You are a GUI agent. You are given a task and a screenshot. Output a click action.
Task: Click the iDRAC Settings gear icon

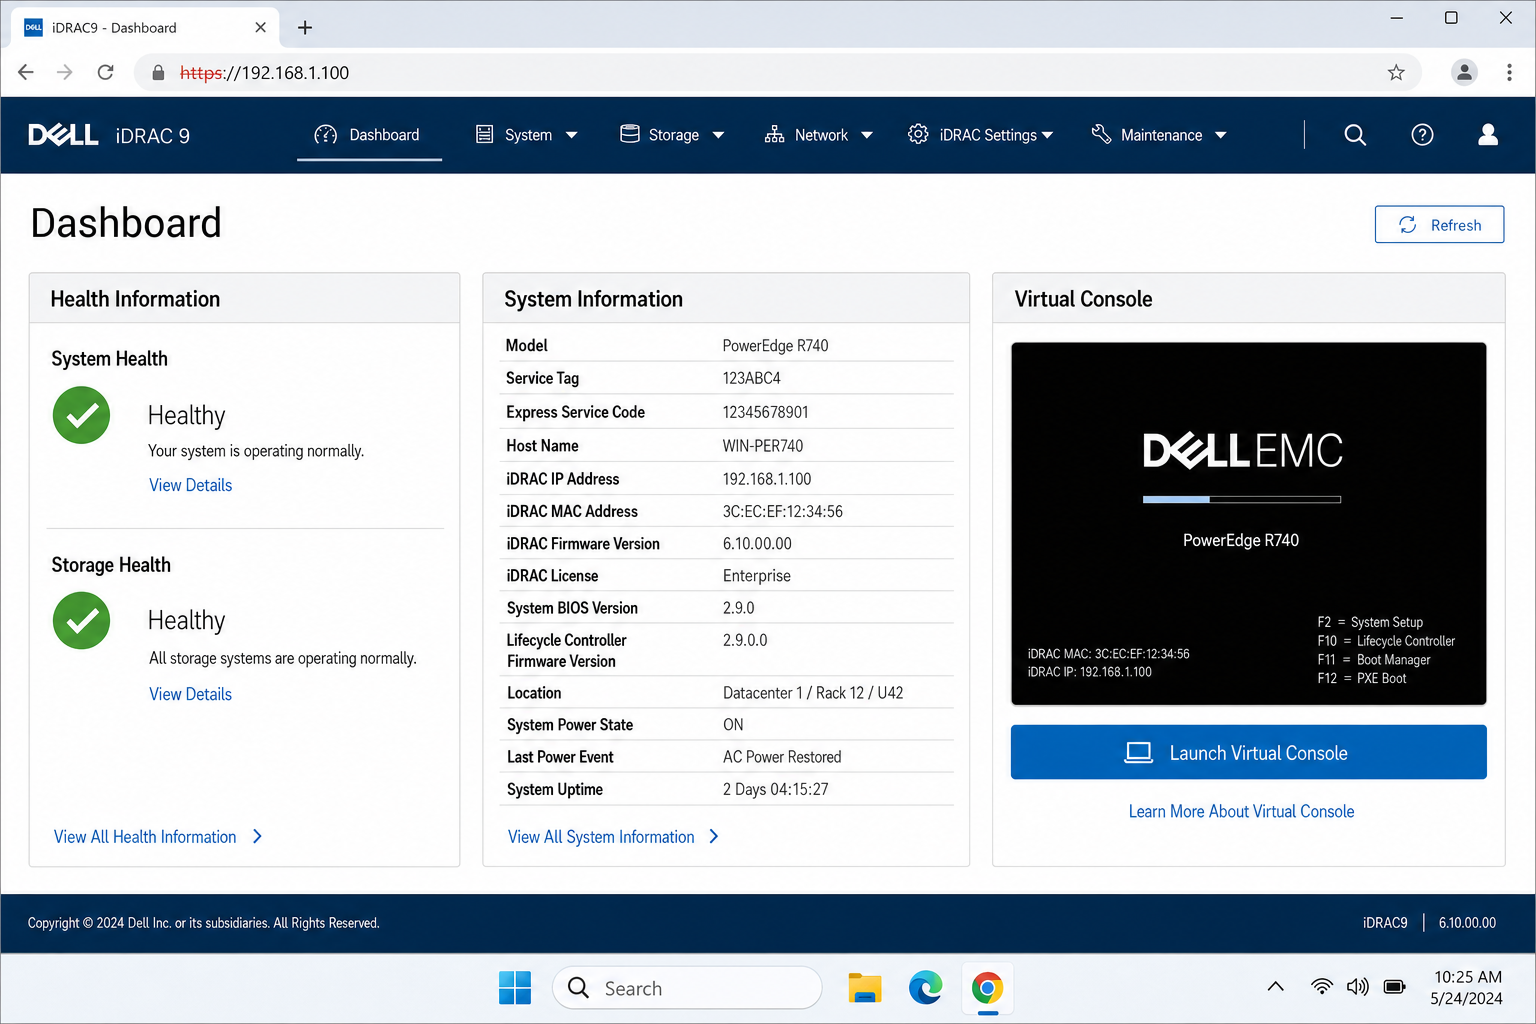tap(918, 134)
